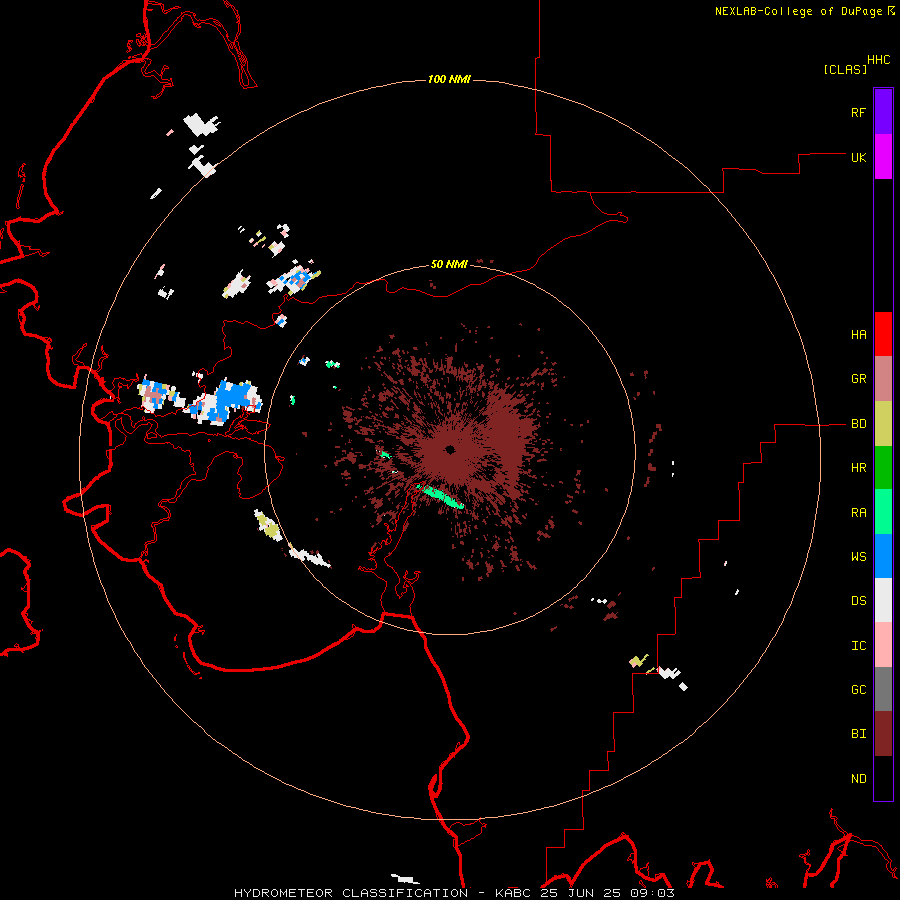Click the UK legend label
Viewport: 900px width, 900px height.
(x=858, y=157)
